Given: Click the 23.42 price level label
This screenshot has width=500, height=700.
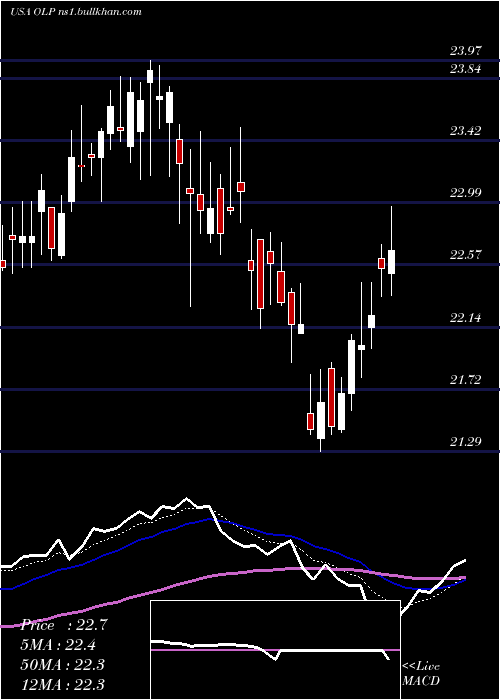Looking at the screenshot, I should (465, 130).
